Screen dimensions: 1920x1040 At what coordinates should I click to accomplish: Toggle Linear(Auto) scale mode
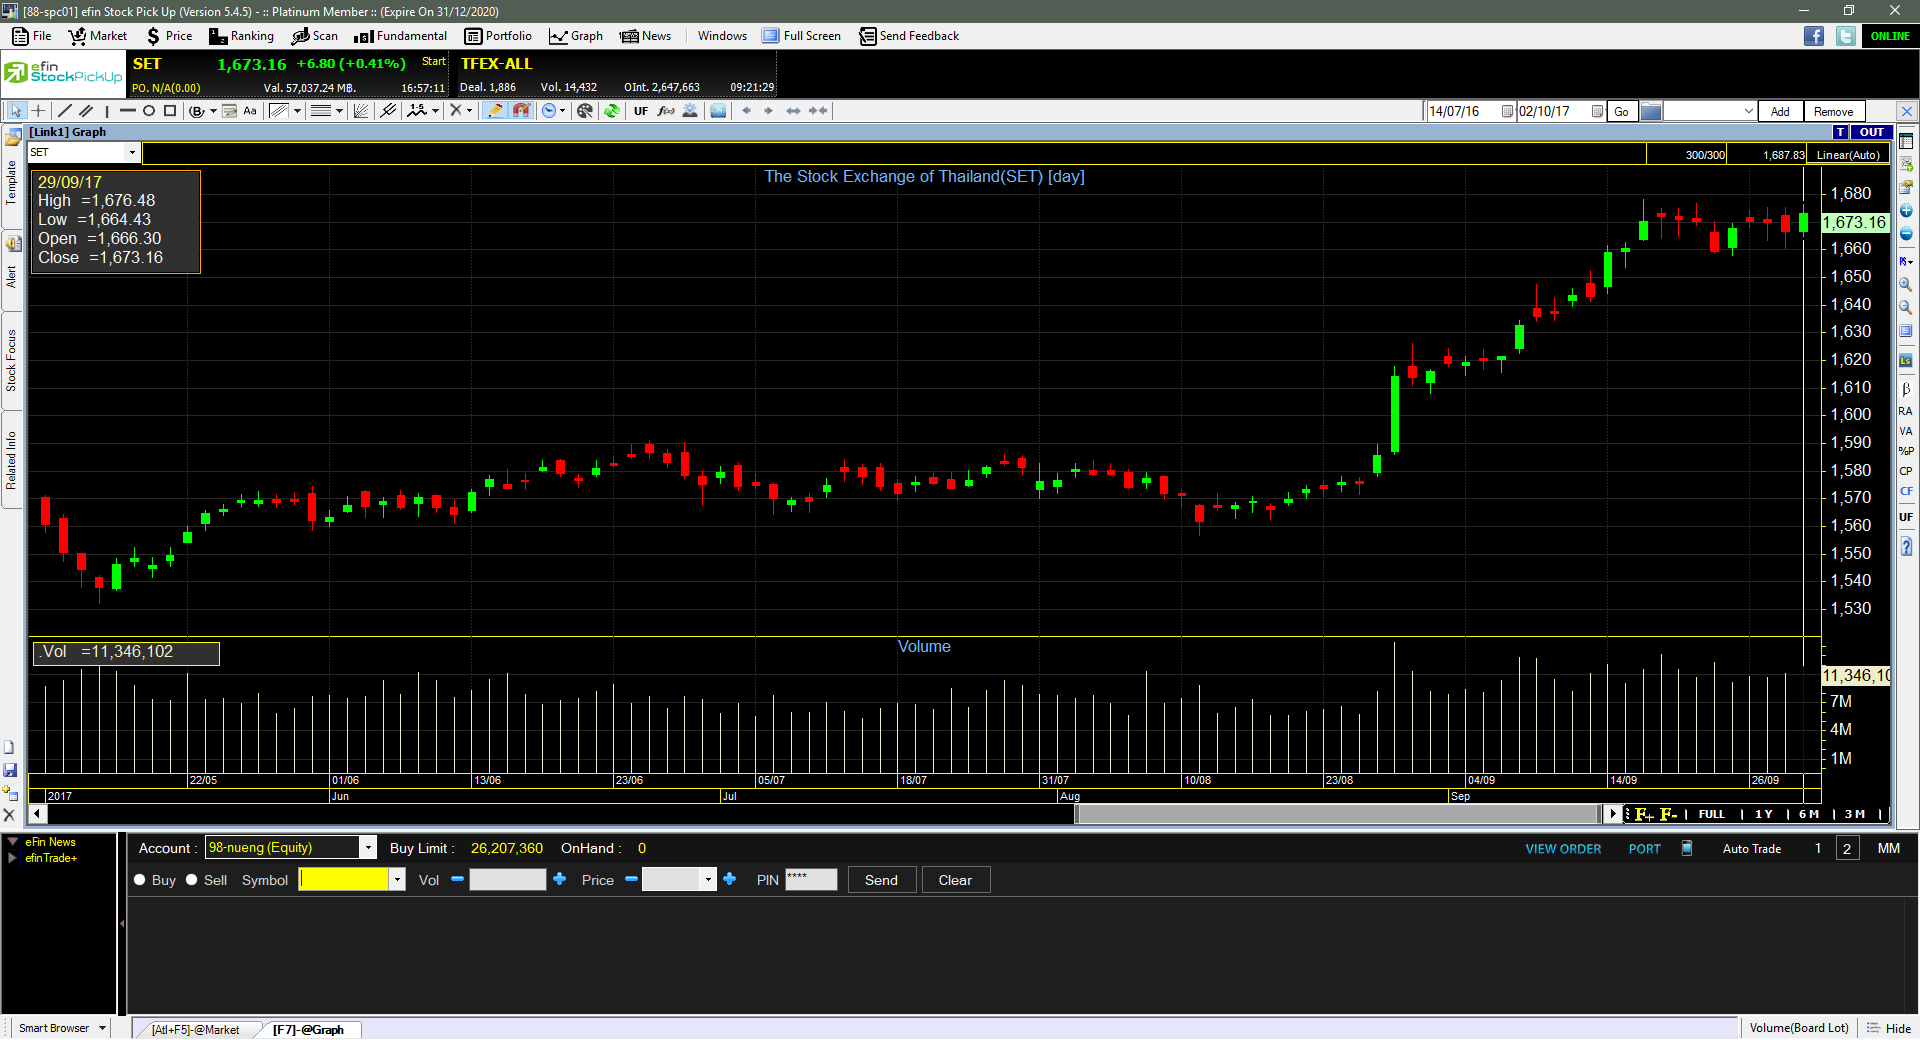1848,155
